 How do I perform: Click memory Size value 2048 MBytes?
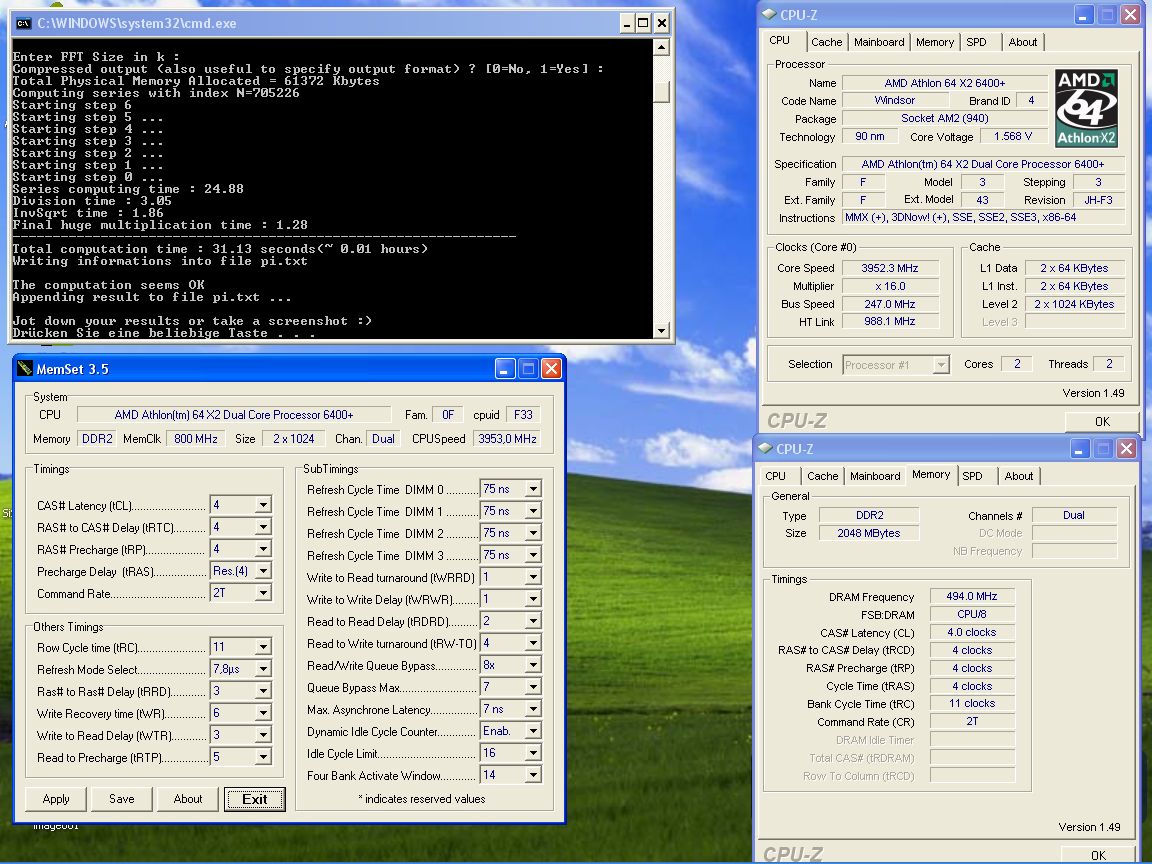(868, 533)
